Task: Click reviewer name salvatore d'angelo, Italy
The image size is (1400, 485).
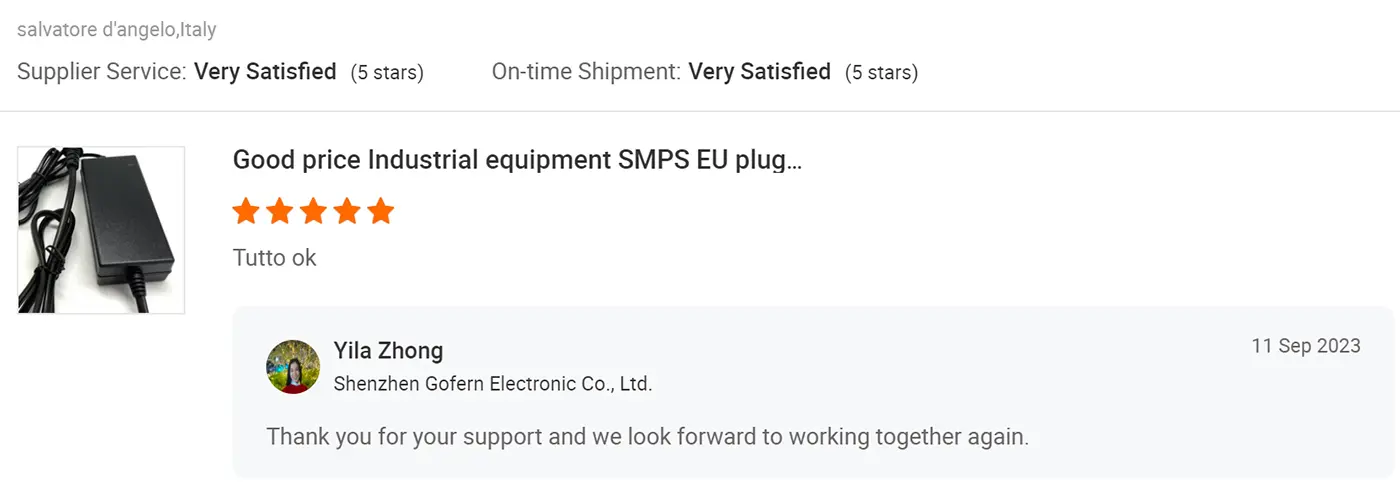Action: tap(116, 30)
